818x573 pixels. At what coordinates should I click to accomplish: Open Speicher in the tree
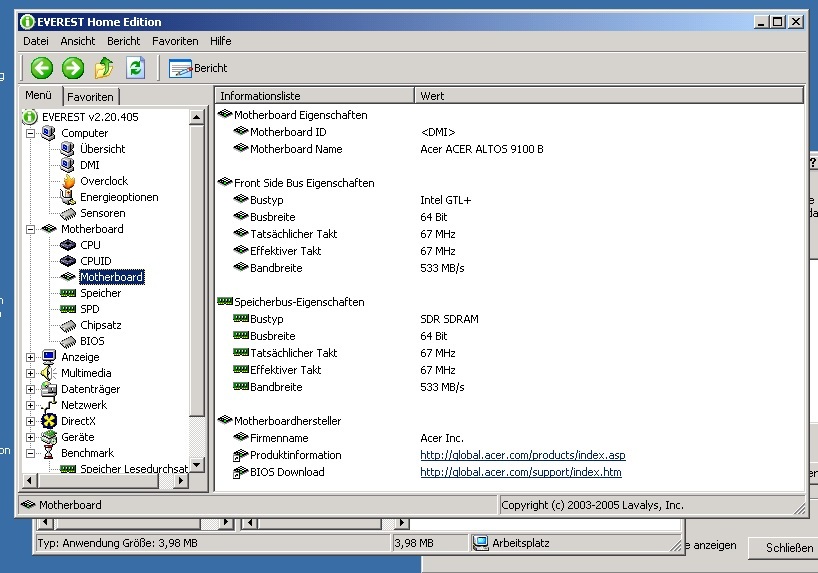(100, 293)
